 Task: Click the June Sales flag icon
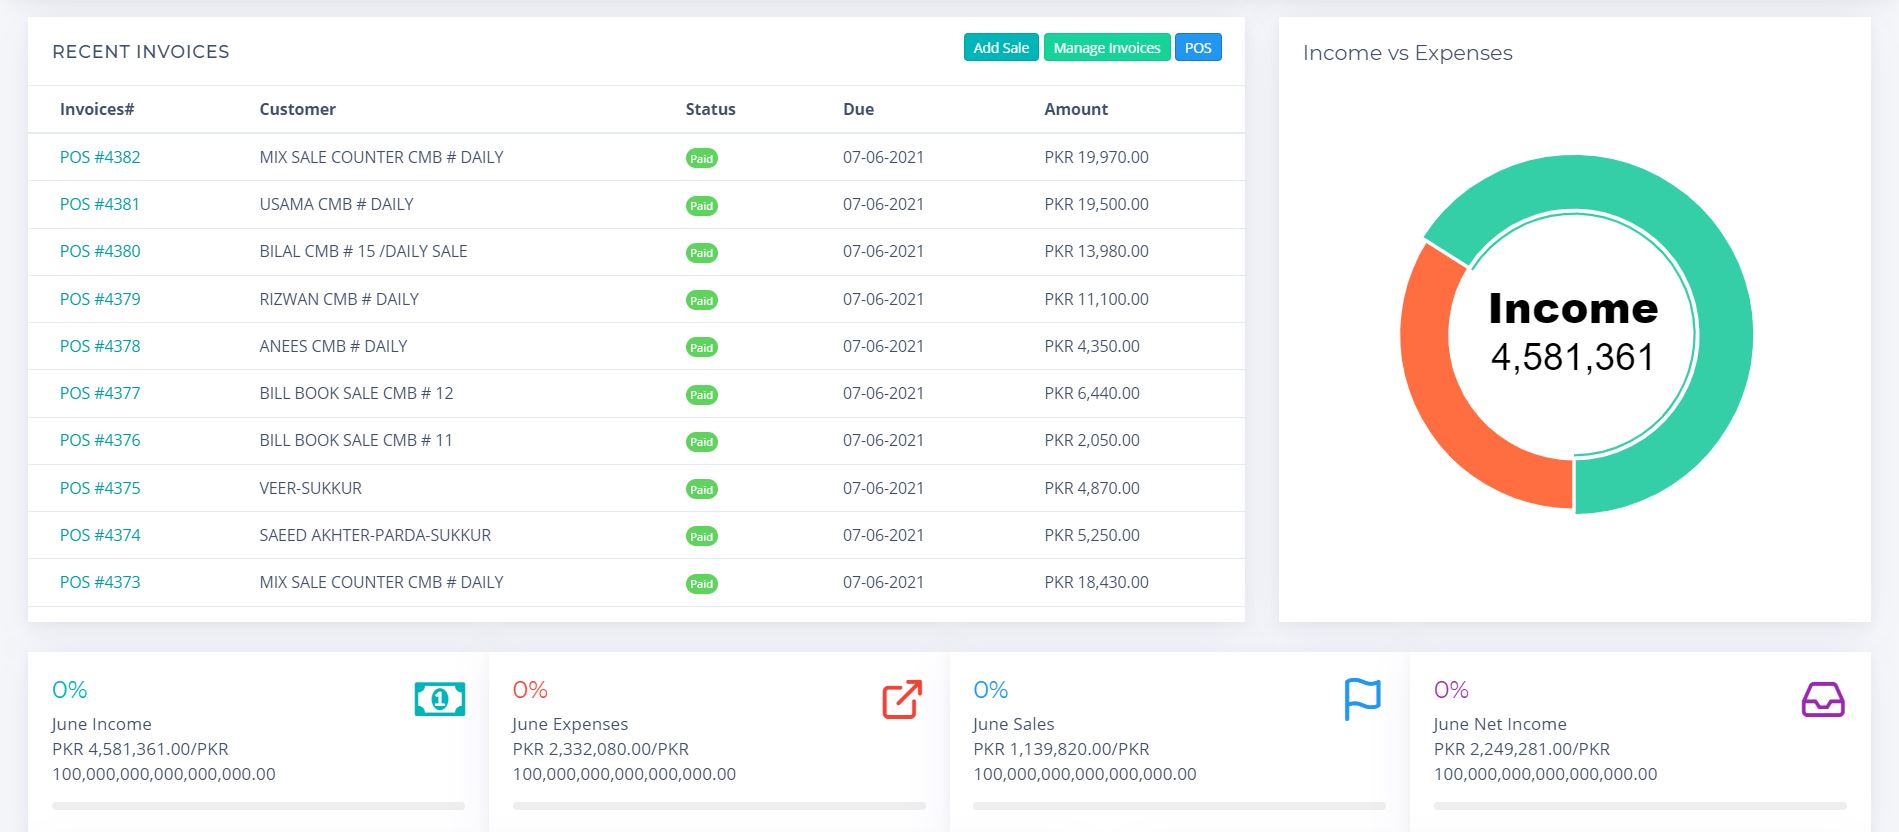1362,699
